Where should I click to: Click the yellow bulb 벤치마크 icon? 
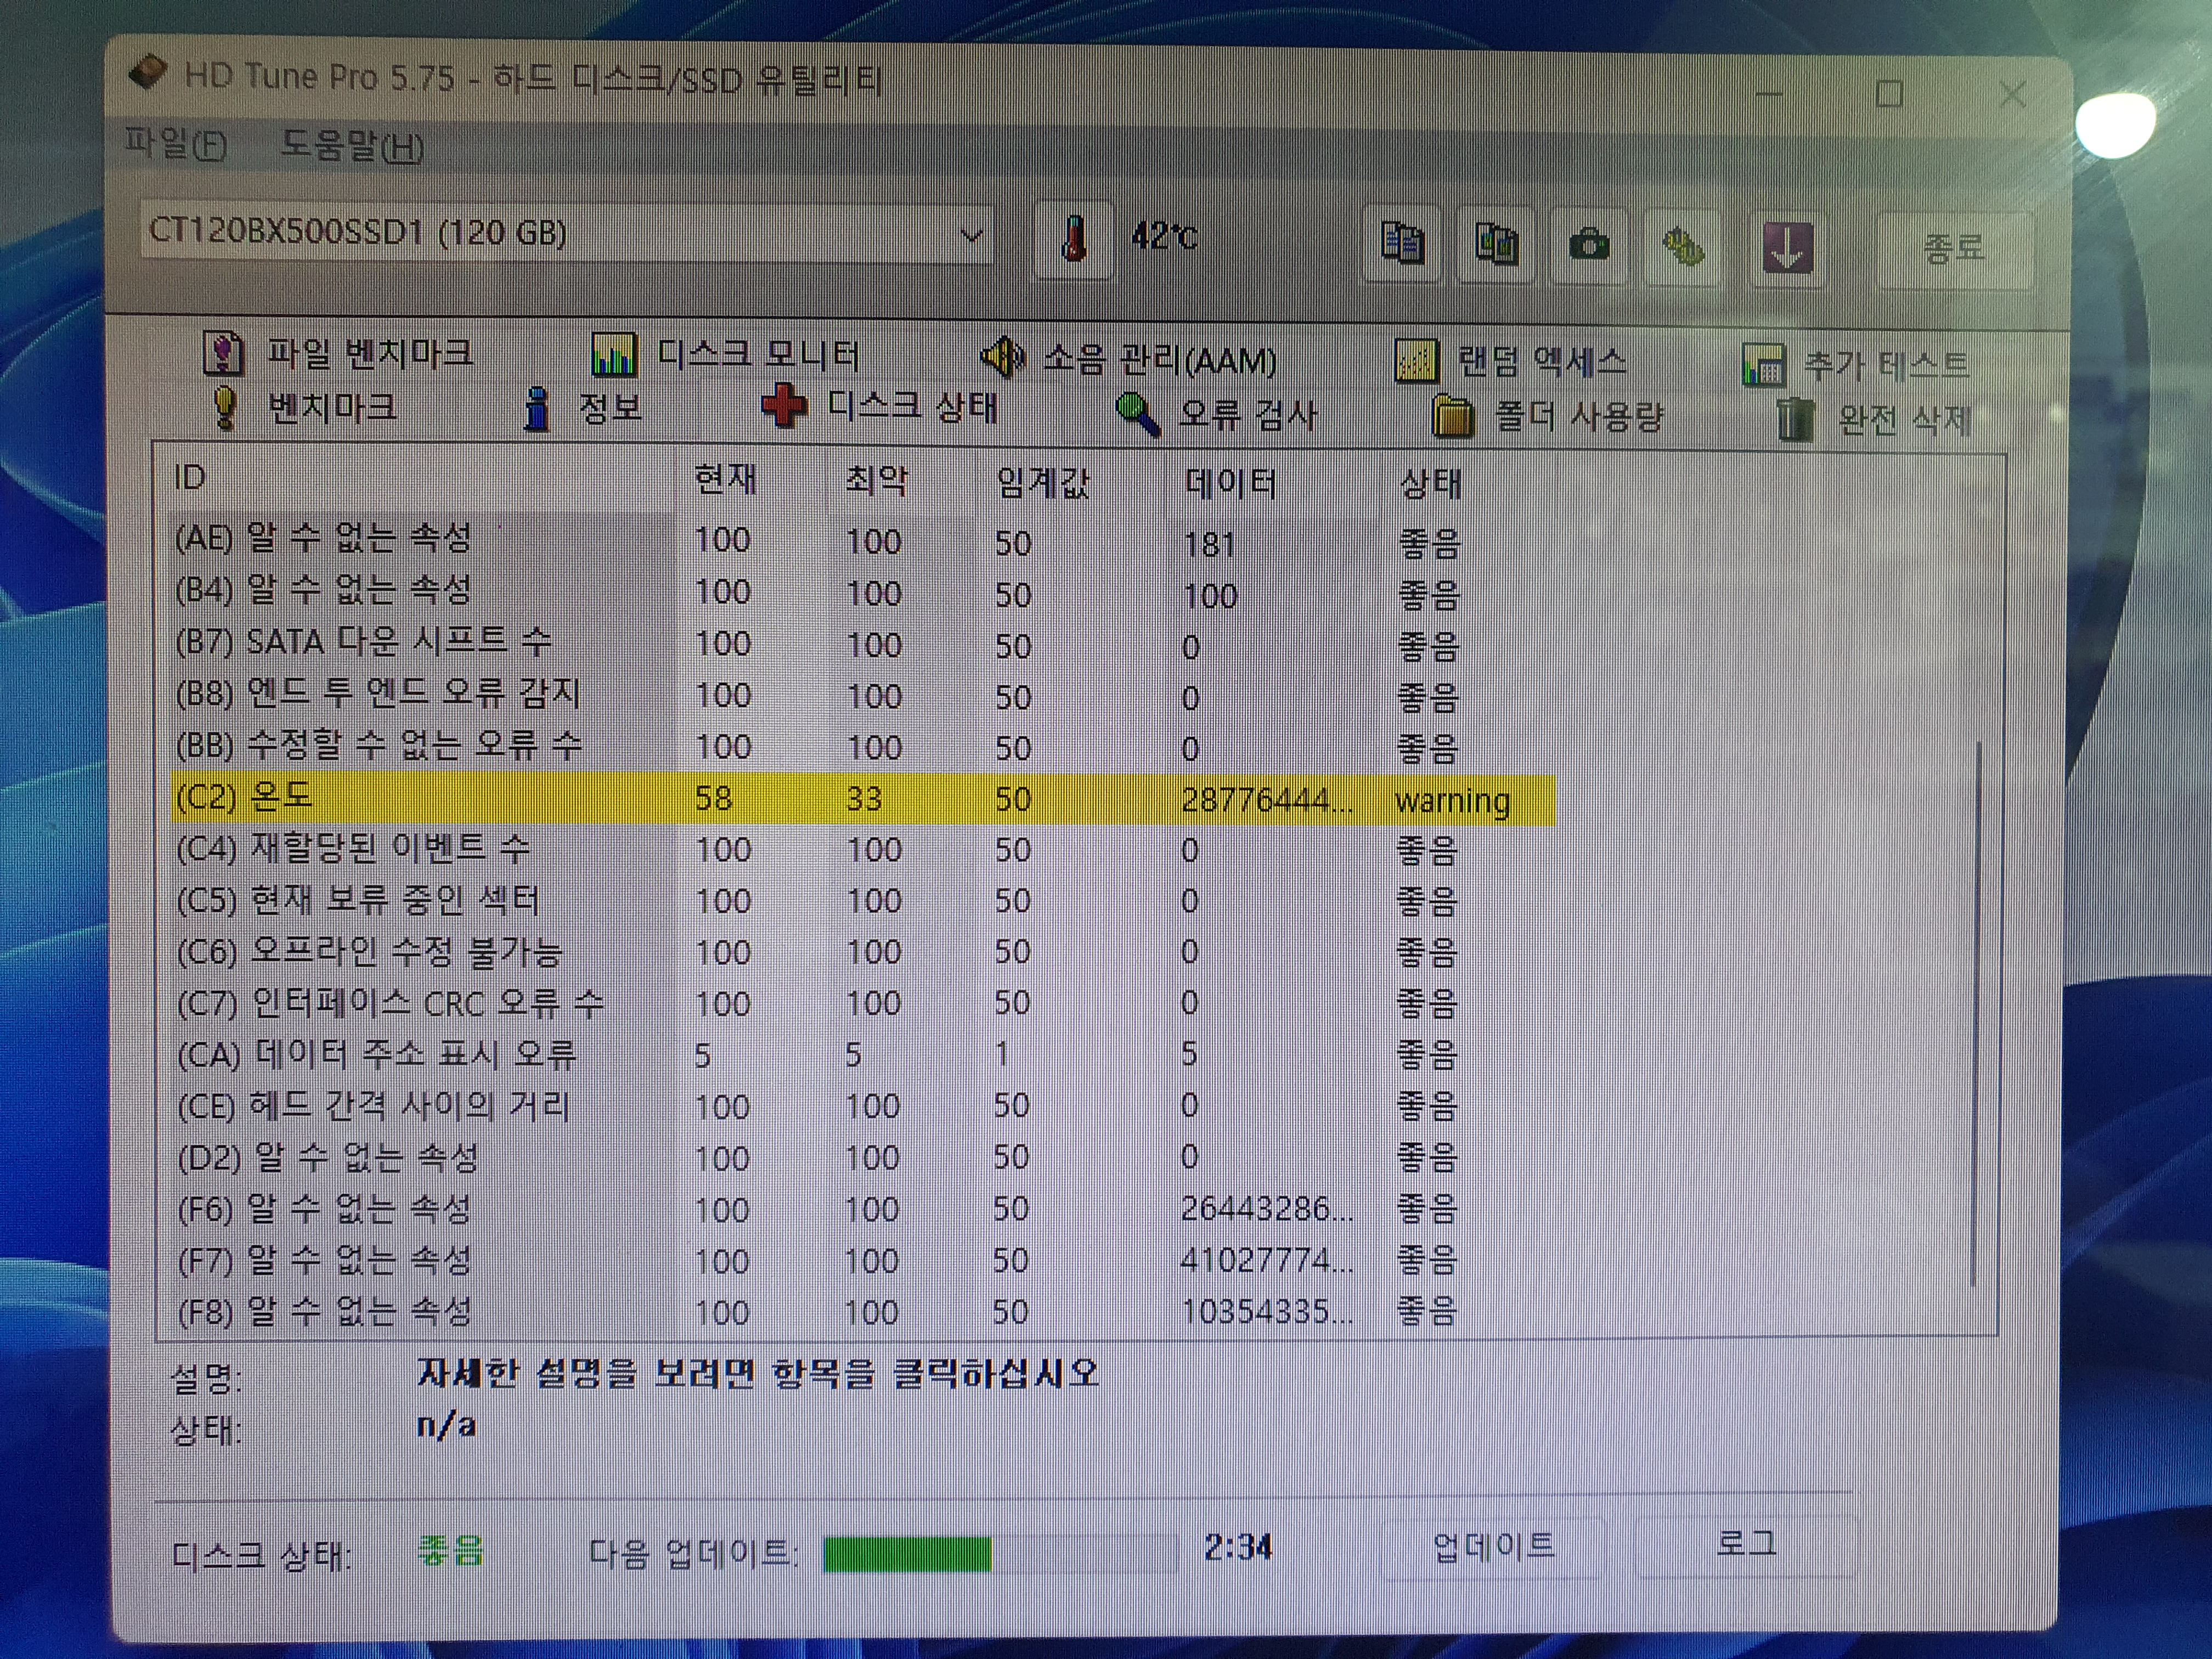[x=226, y=408]
